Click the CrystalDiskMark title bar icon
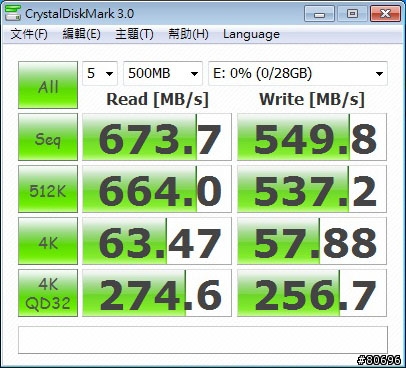 point(13,13)
